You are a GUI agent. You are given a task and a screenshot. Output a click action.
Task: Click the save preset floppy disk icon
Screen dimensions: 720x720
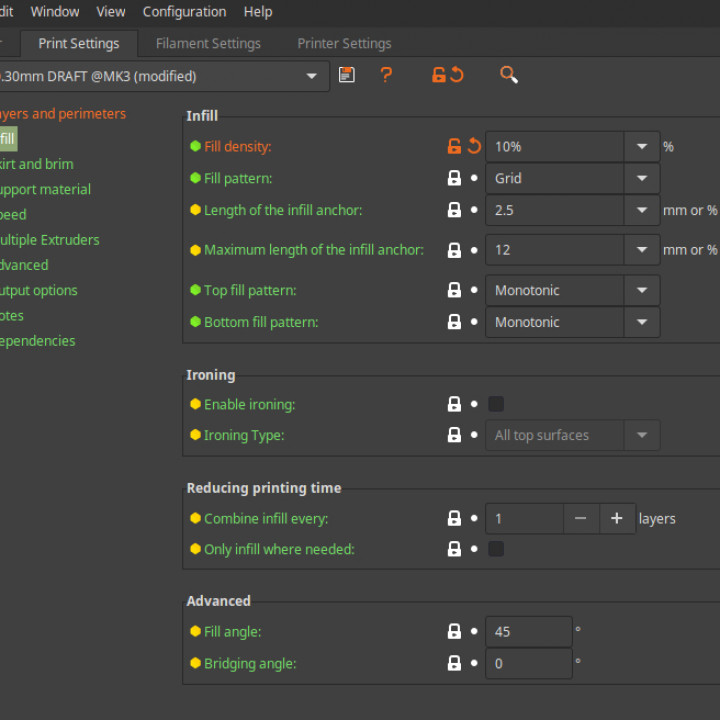(347, 75)
